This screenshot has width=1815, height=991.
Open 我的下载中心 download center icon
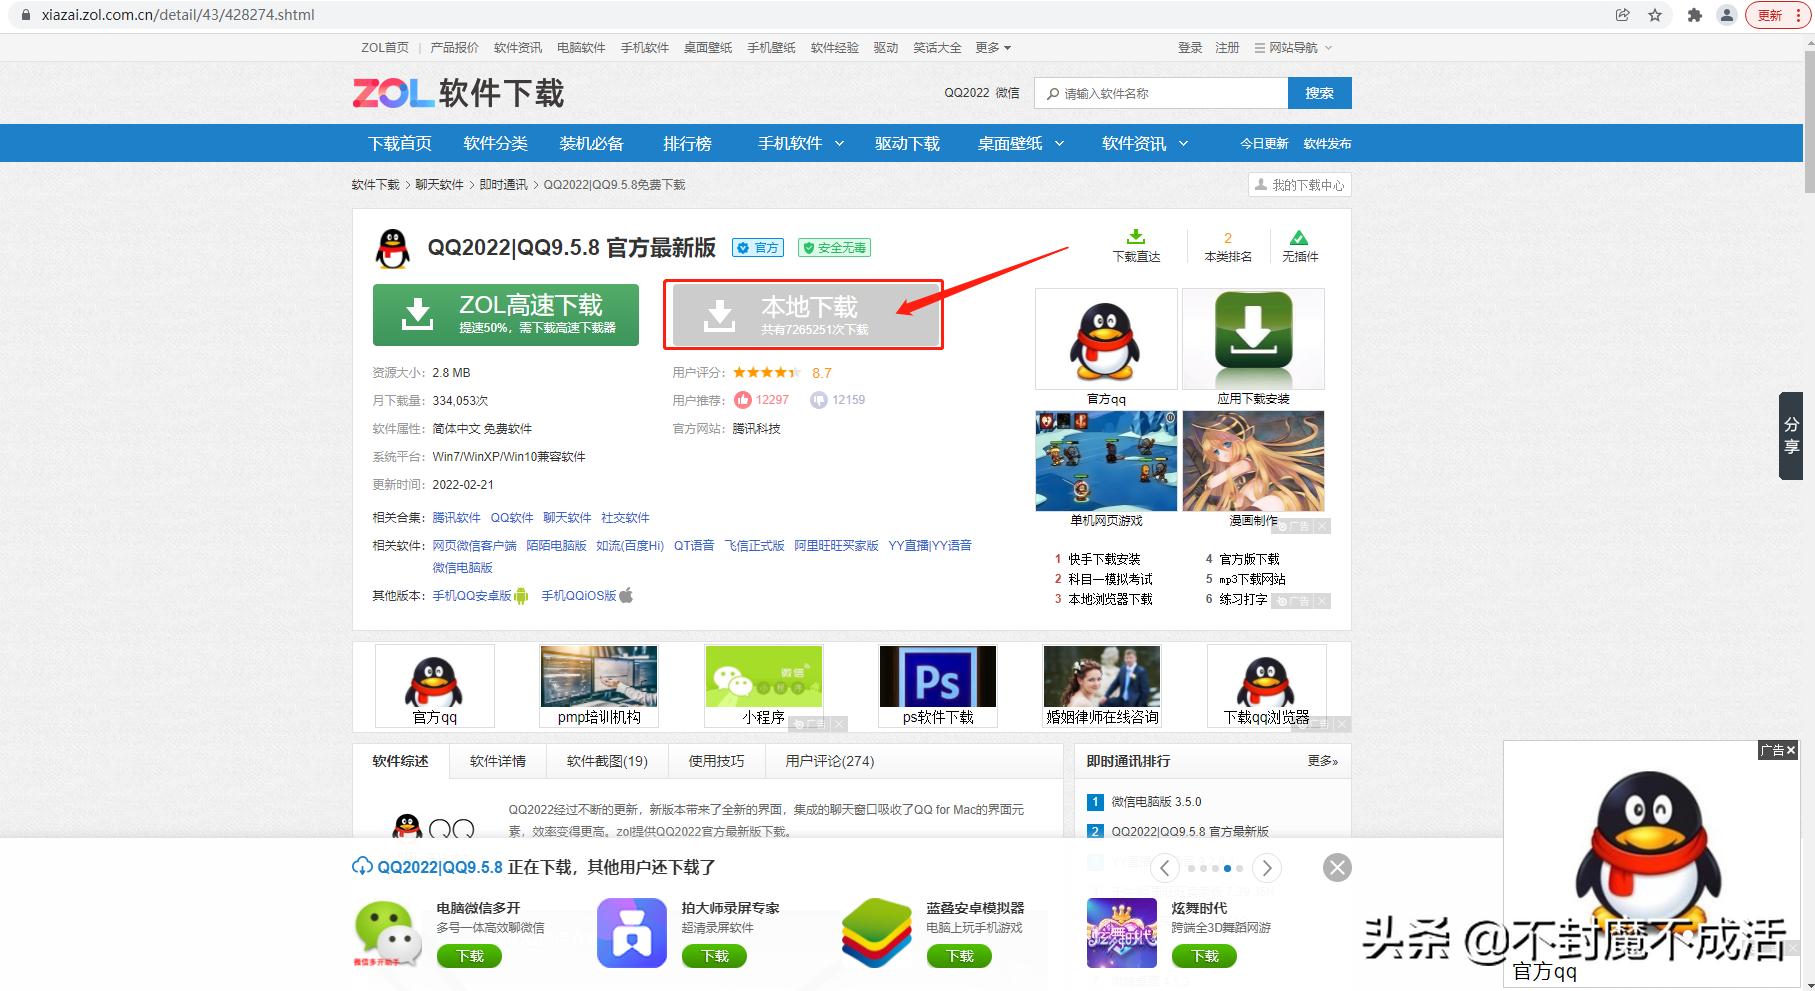tap(1261, 184)
